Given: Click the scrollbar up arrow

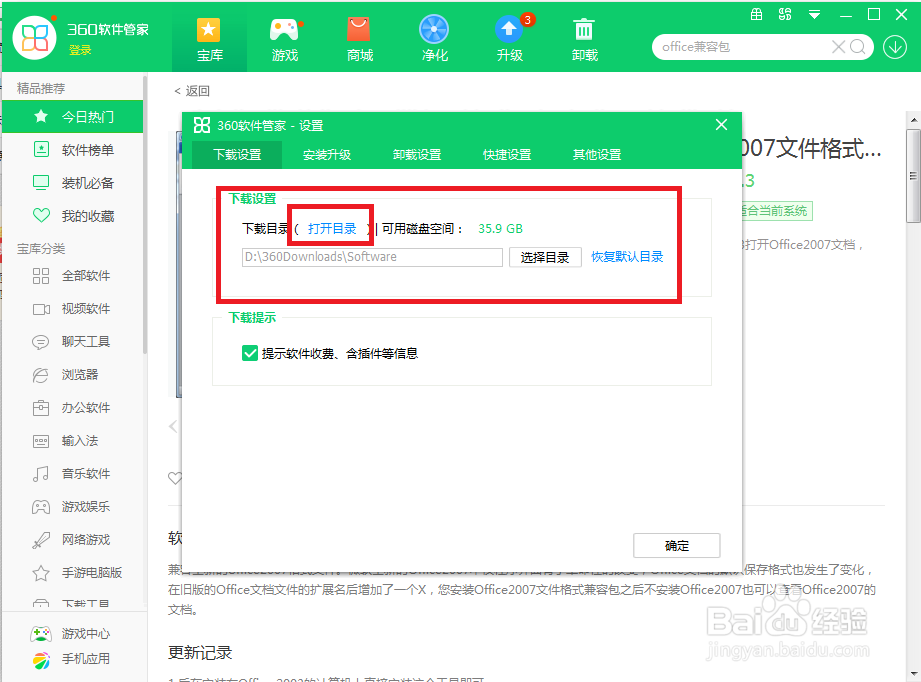Looking at the screenshot, I should coord(914,120).
